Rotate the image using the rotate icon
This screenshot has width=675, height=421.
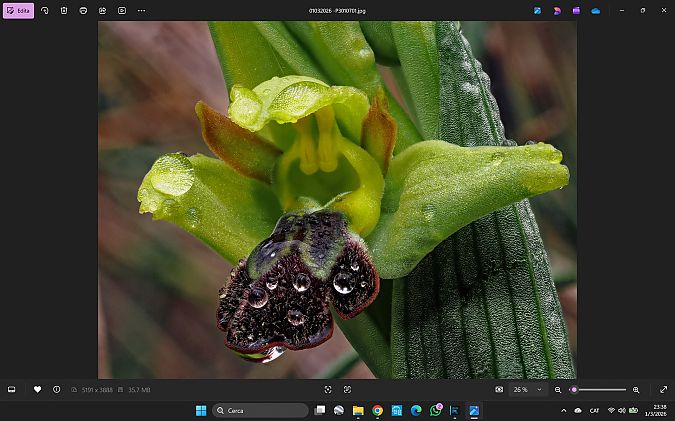(45, 10)
